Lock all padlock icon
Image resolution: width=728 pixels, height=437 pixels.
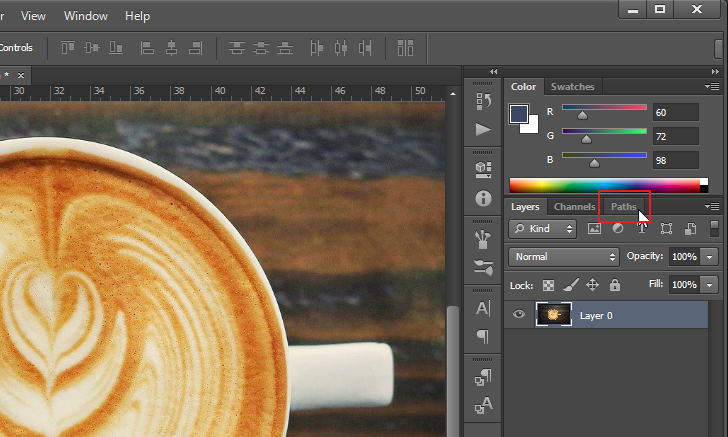(x=615, y=285)
